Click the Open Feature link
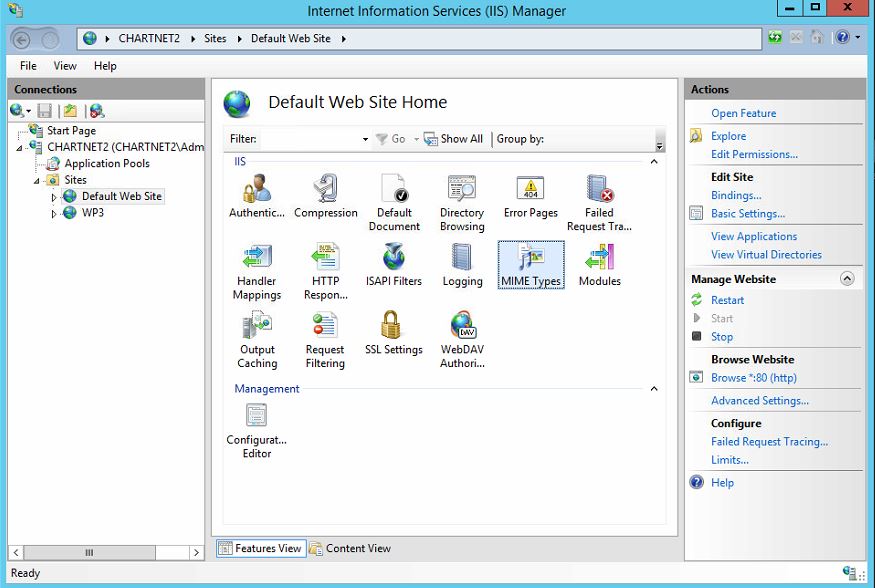875x588 pixels. 743,113
